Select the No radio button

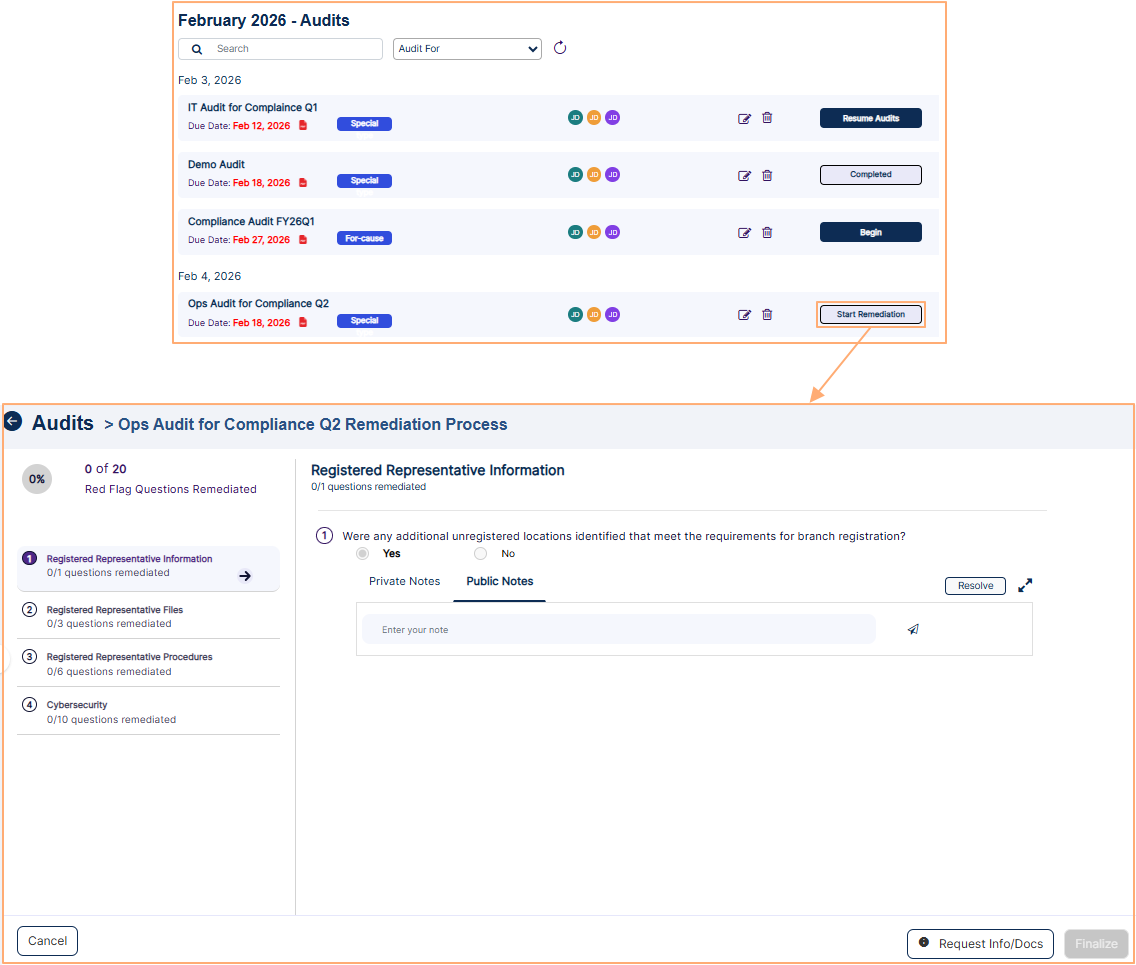(x=481, y=553)
